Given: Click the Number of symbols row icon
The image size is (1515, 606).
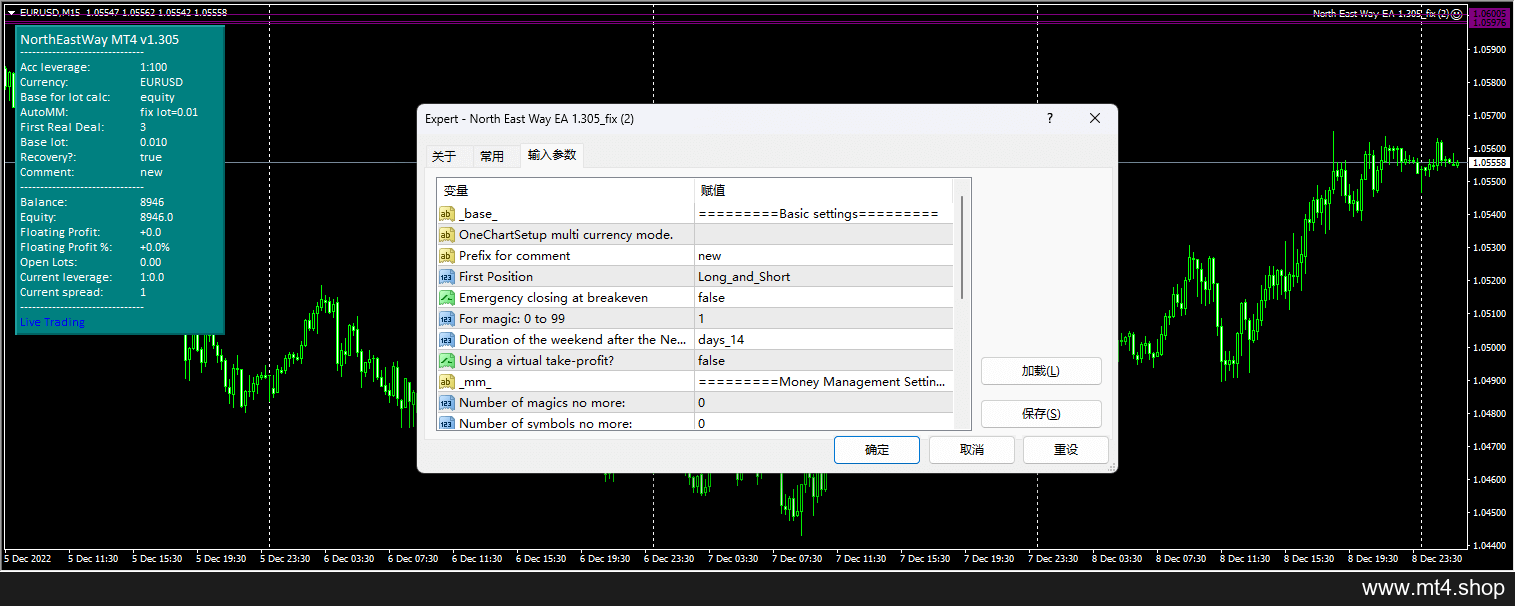Looking at the screenshot, I should click(447, 423).
